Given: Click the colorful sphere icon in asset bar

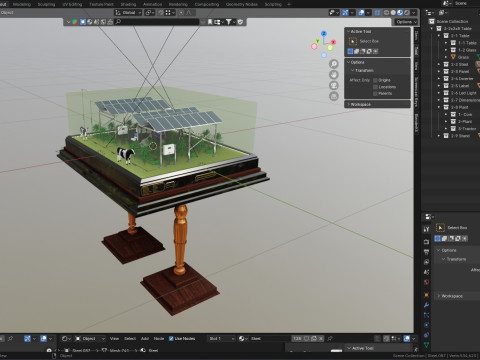Looking at the screenshot, I should point(75,22).
